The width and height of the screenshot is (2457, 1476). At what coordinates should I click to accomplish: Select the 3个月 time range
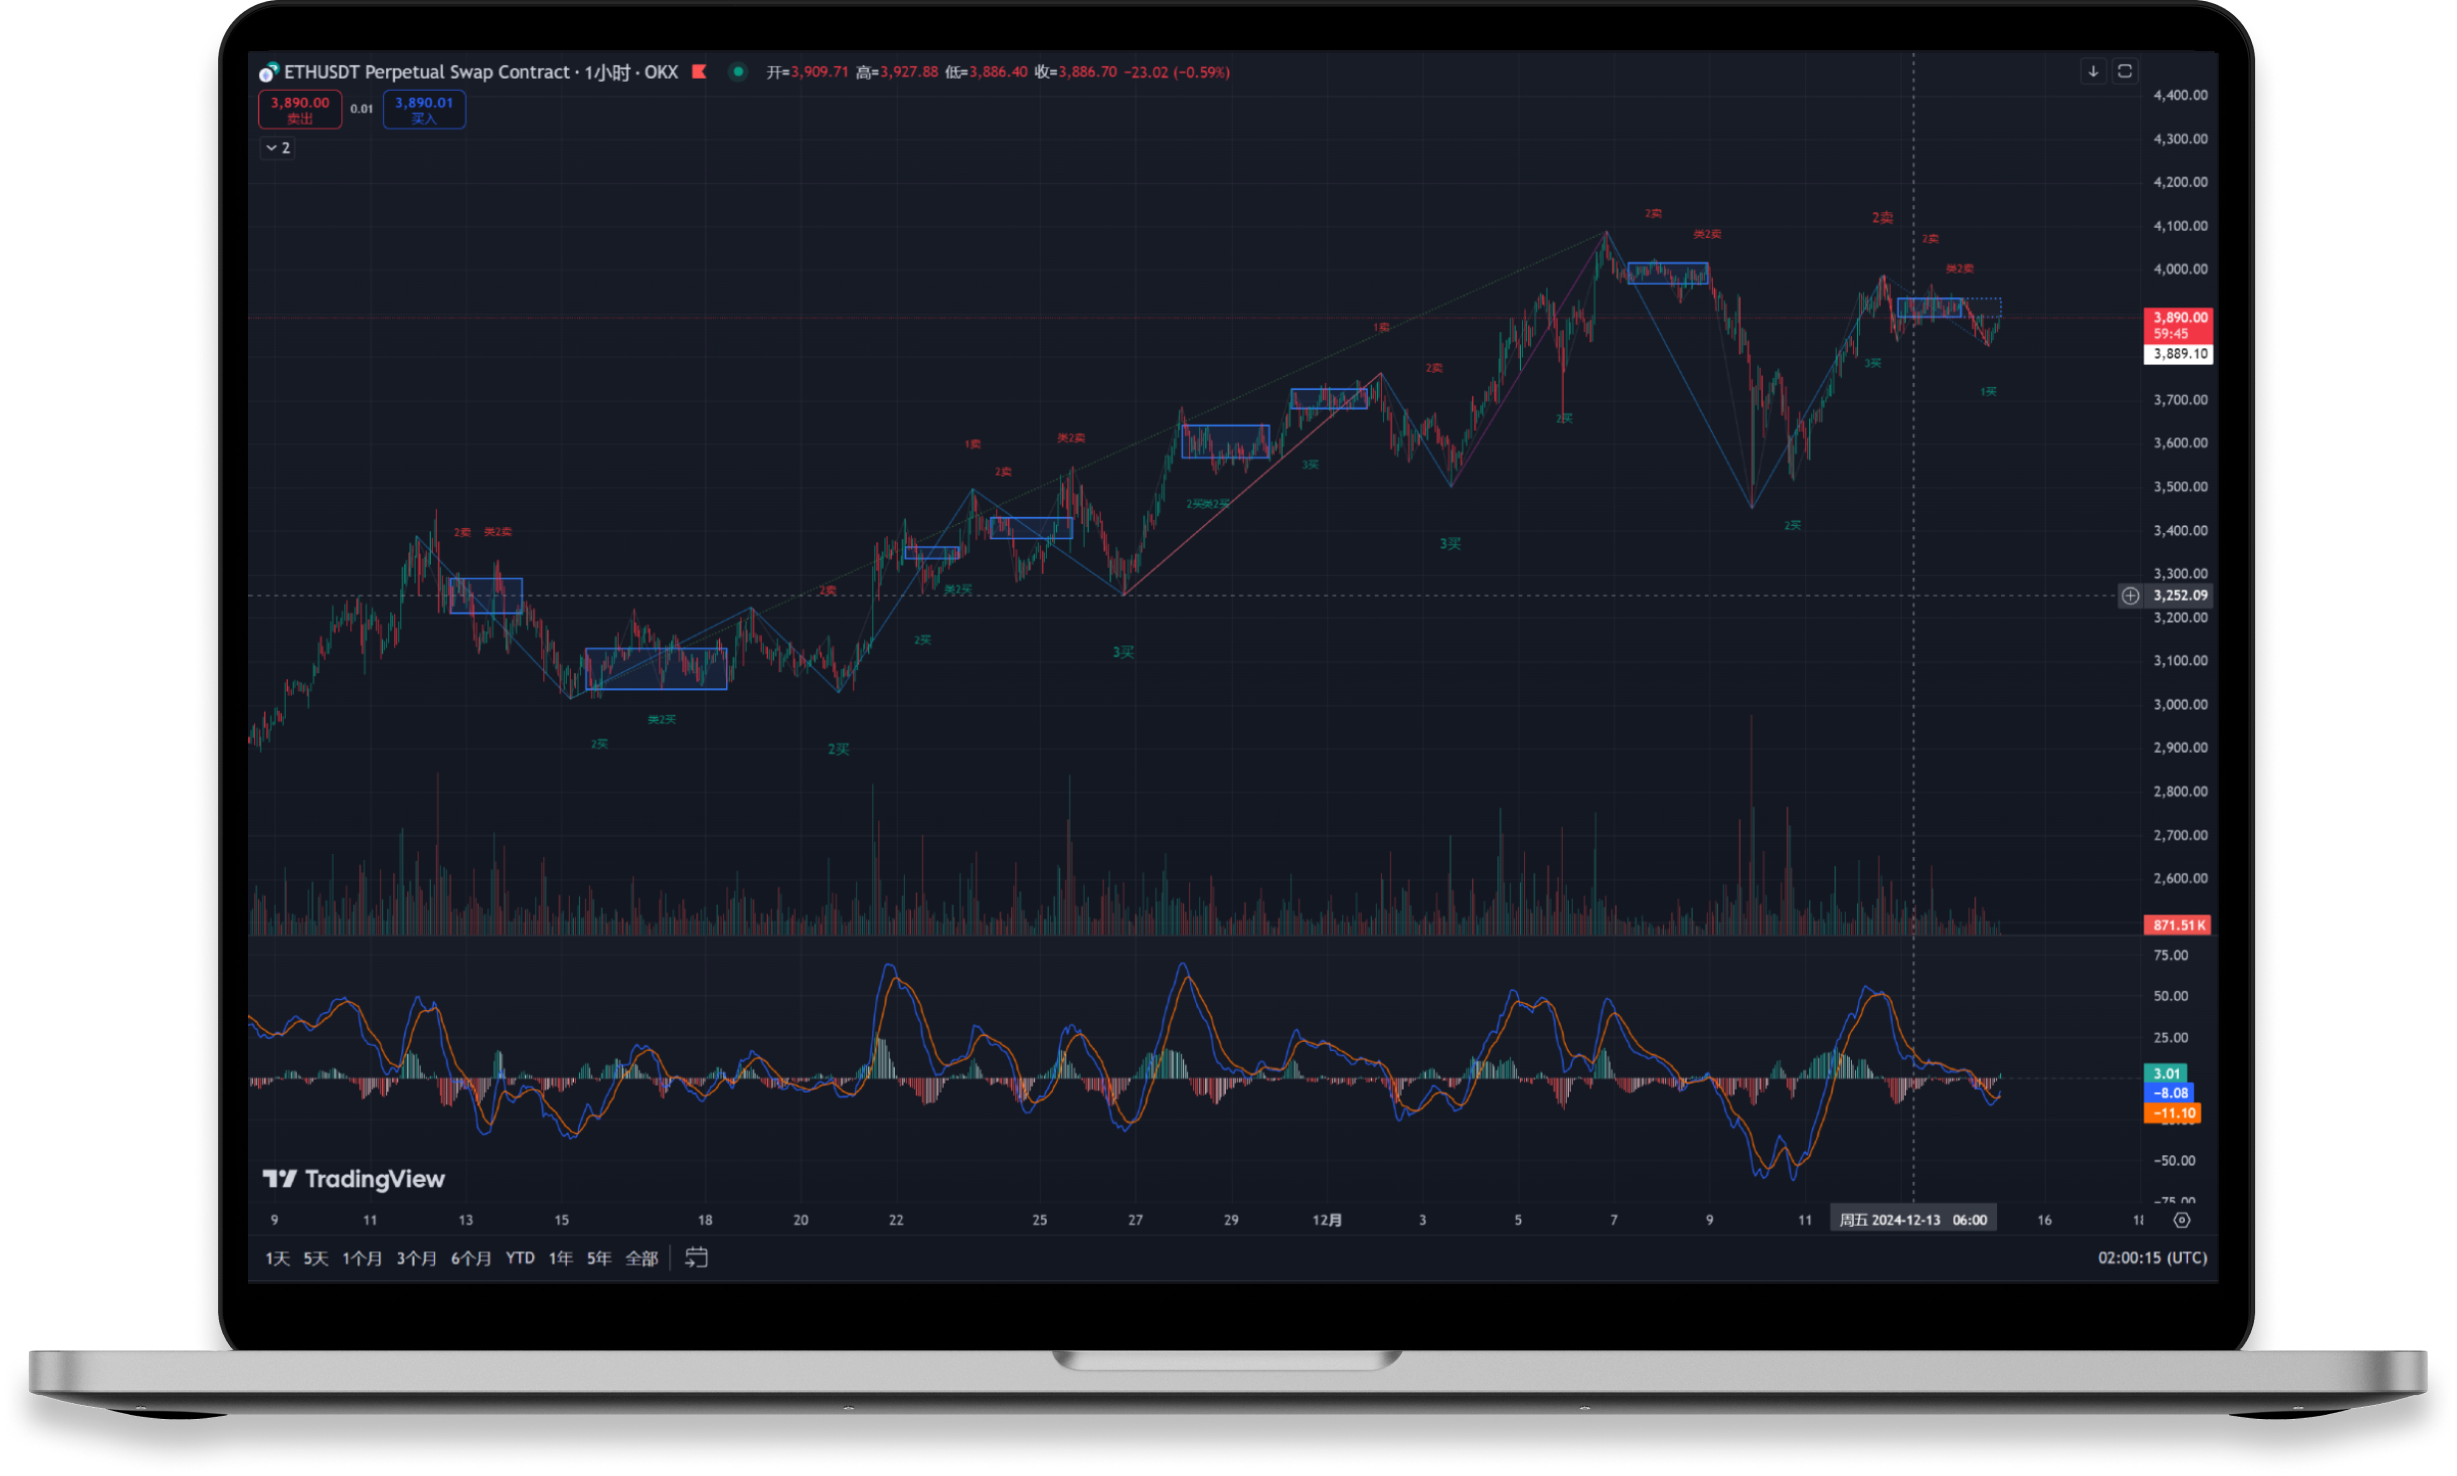click(x=416, y=1258)
